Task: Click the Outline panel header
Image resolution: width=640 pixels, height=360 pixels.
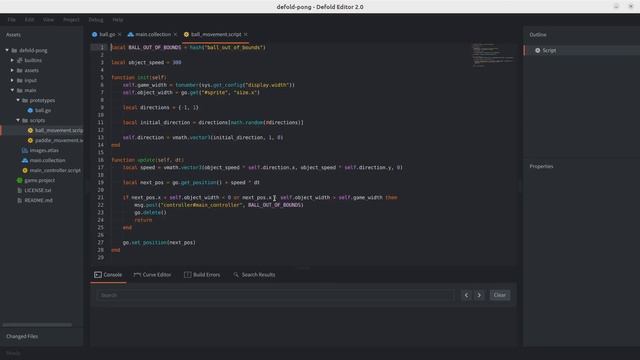Action: pos(538,35)
